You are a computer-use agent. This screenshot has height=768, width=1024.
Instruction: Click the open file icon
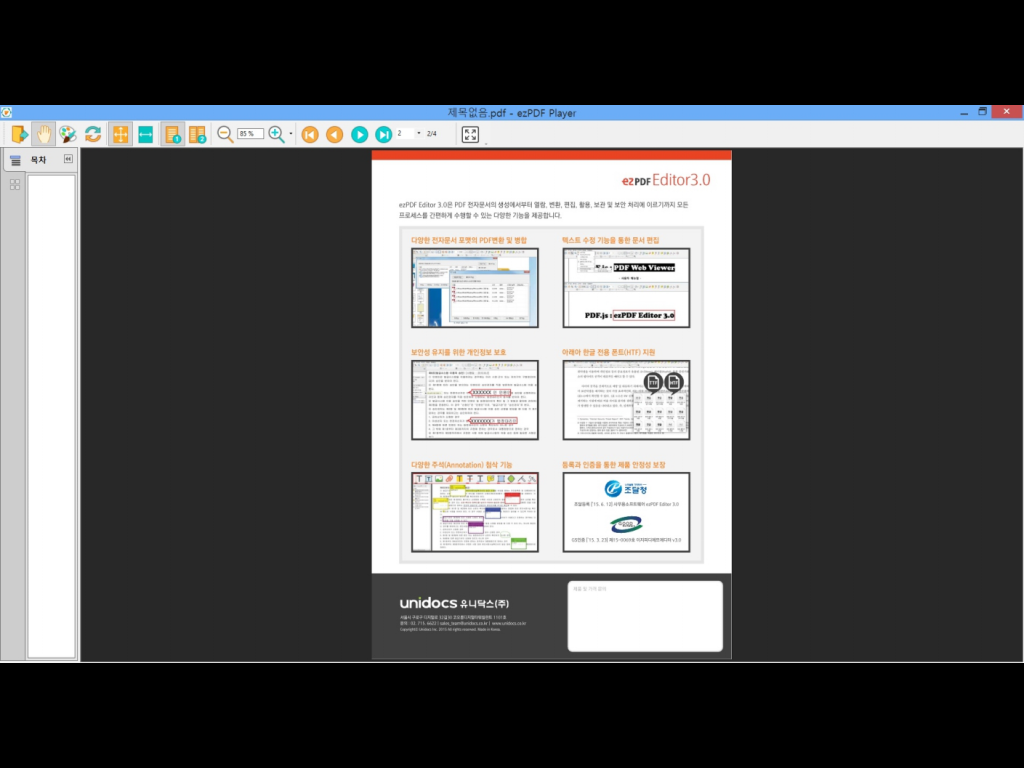coord(20,135)
